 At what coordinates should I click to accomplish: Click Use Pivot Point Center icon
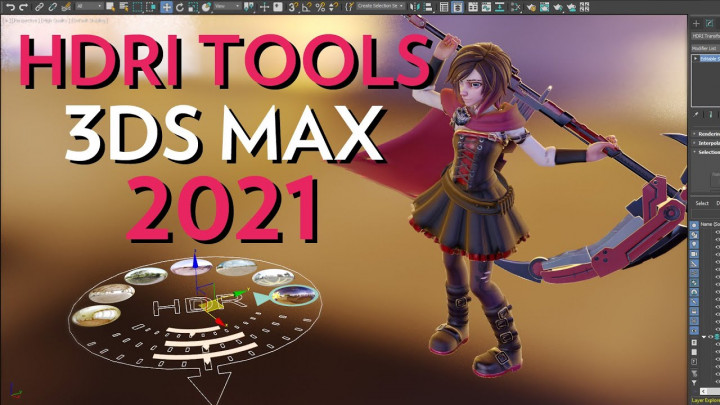click(x=248, y=7)
